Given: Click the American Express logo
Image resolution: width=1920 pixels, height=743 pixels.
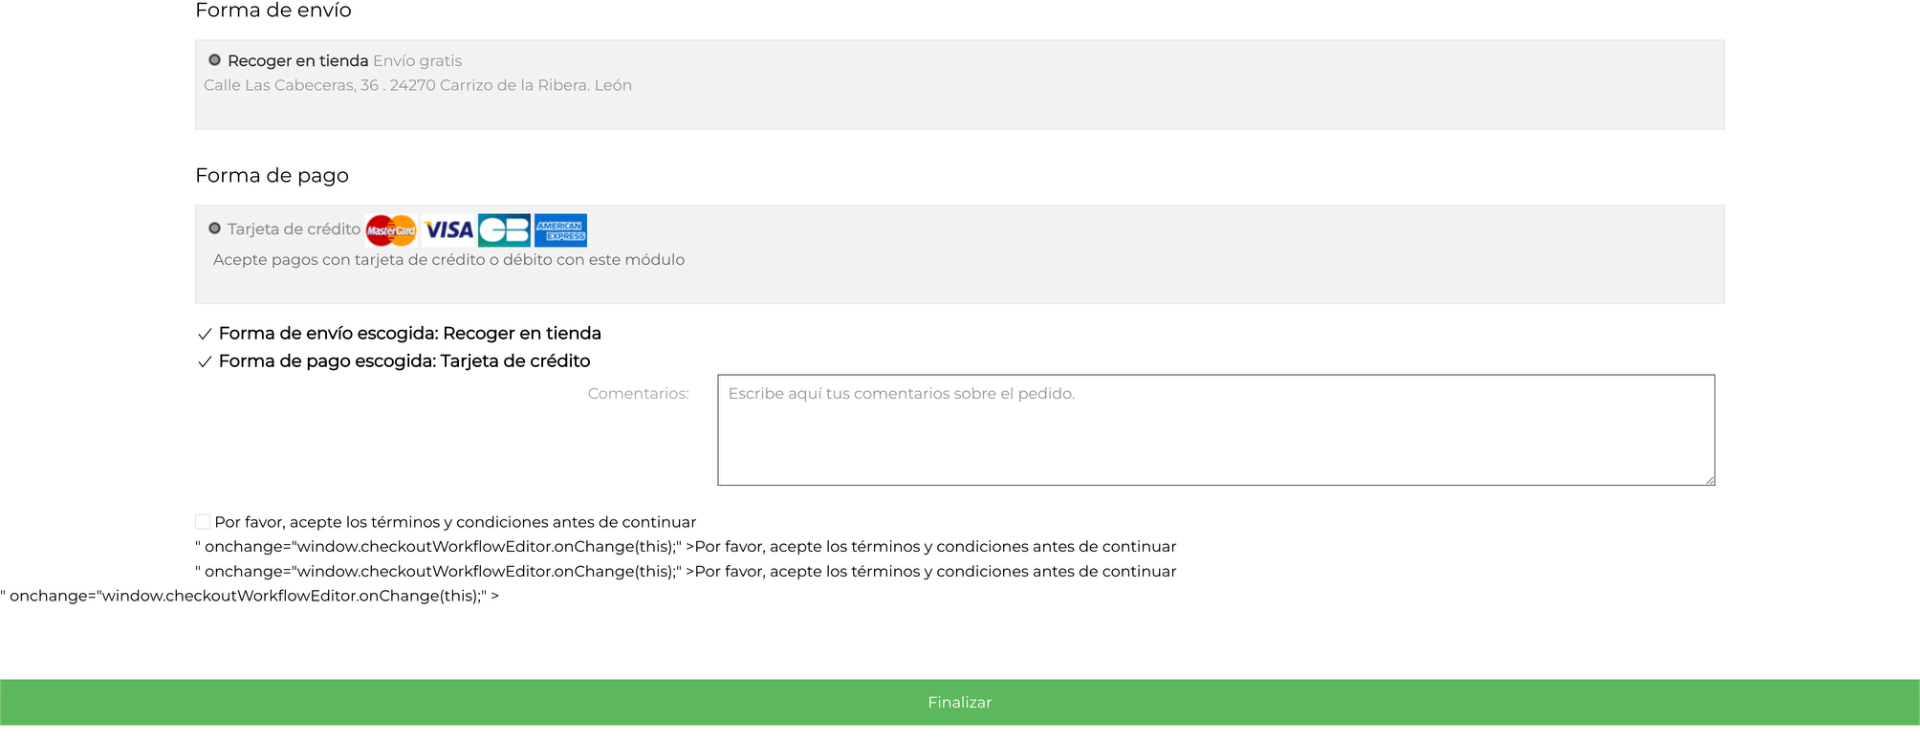Looking at the screenshot, I should pyautogui.click(x=560, y=230).
